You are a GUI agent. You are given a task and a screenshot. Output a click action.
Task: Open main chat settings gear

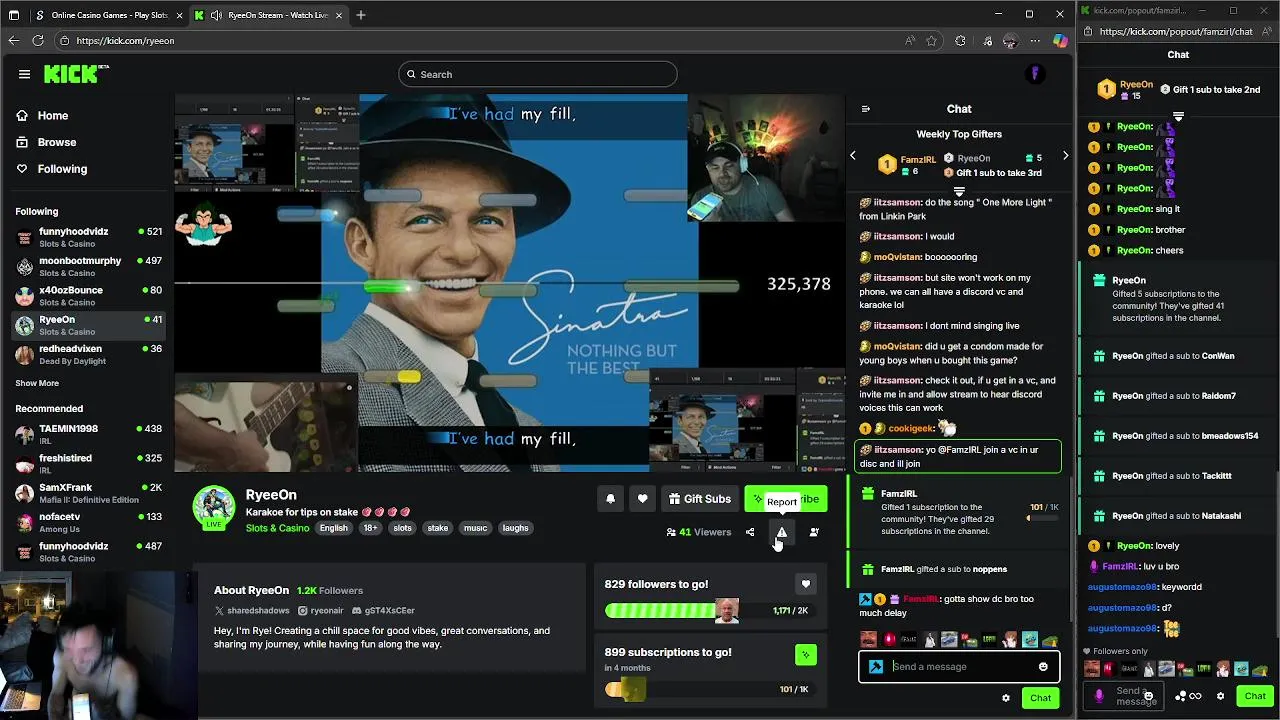pos(1006,698)
